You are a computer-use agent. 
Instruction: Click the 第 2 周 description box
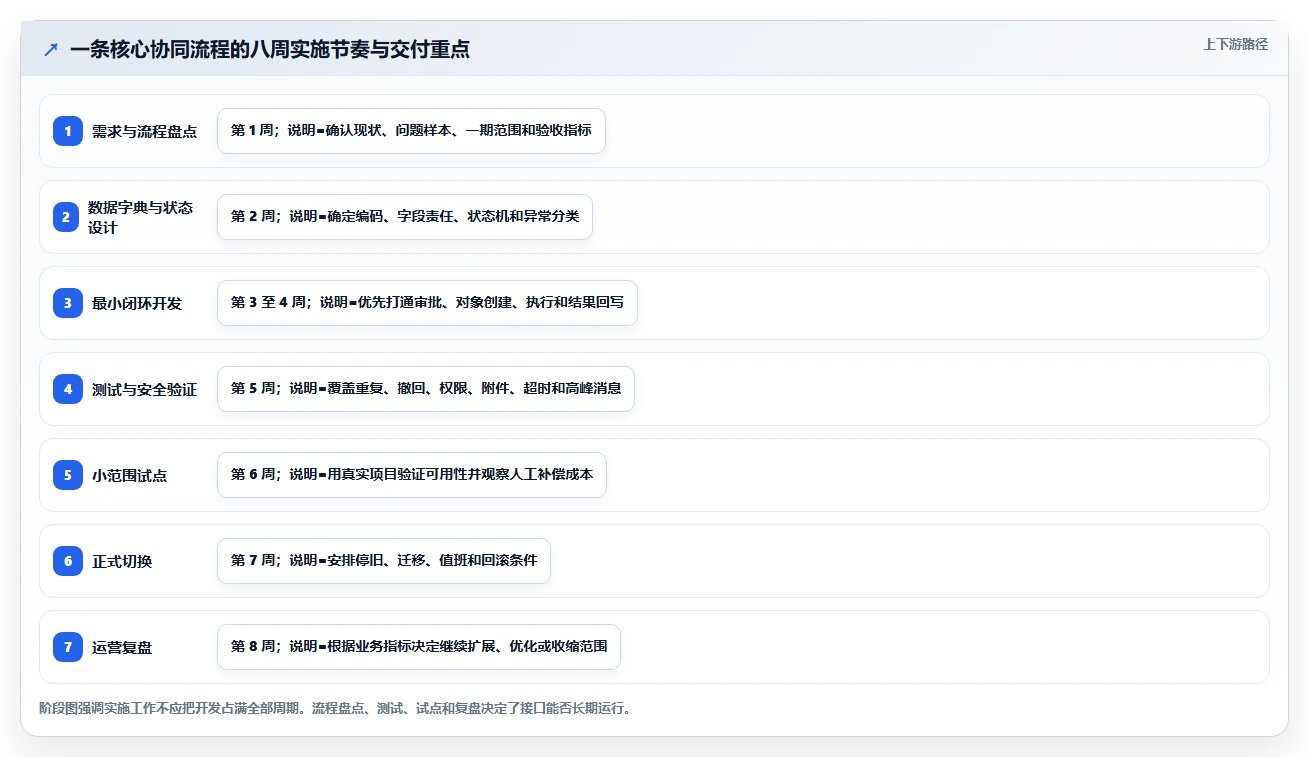[405, 217]
